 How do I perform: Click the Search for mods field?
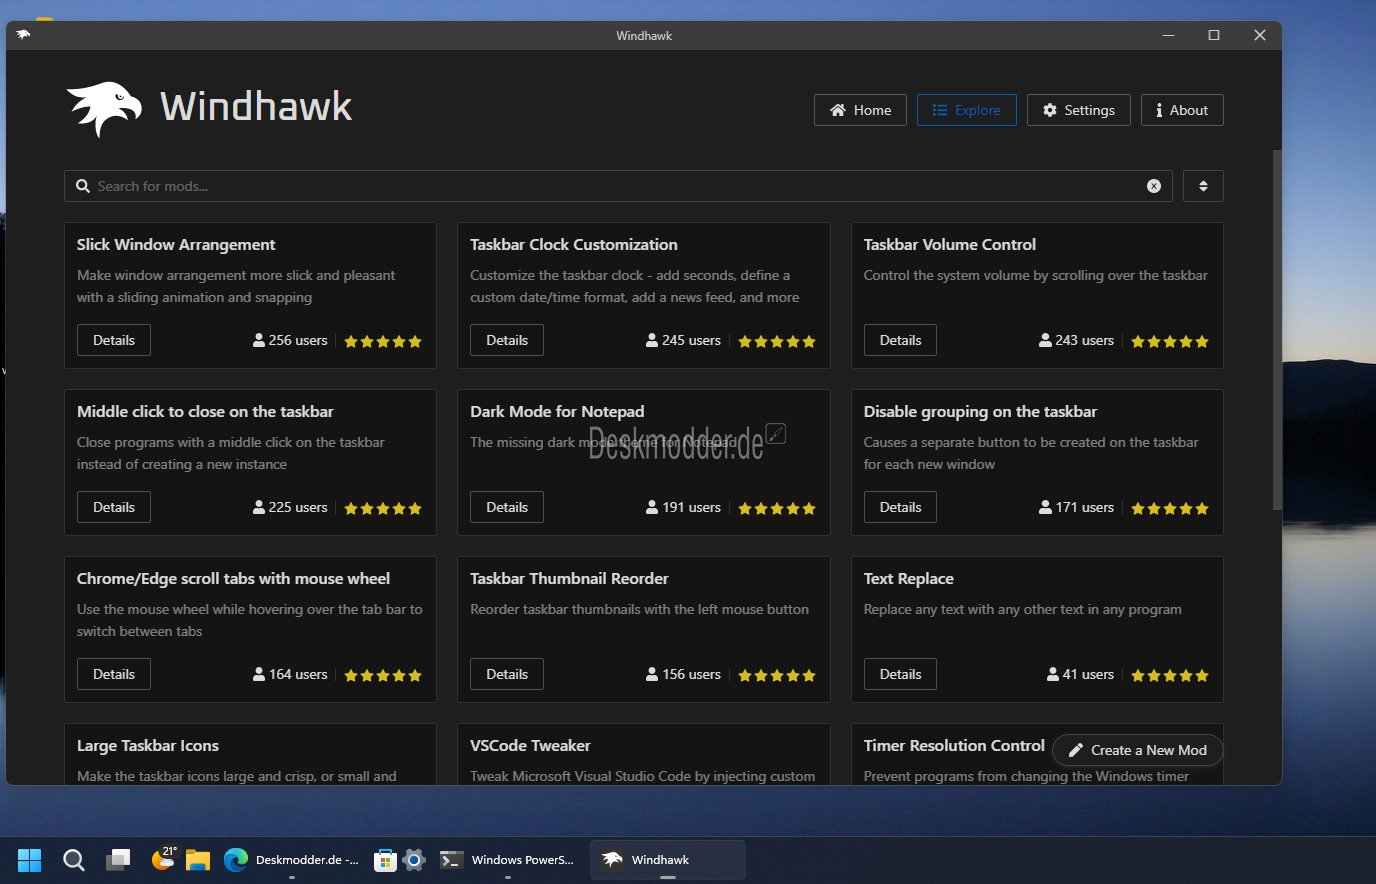point(618,186)
